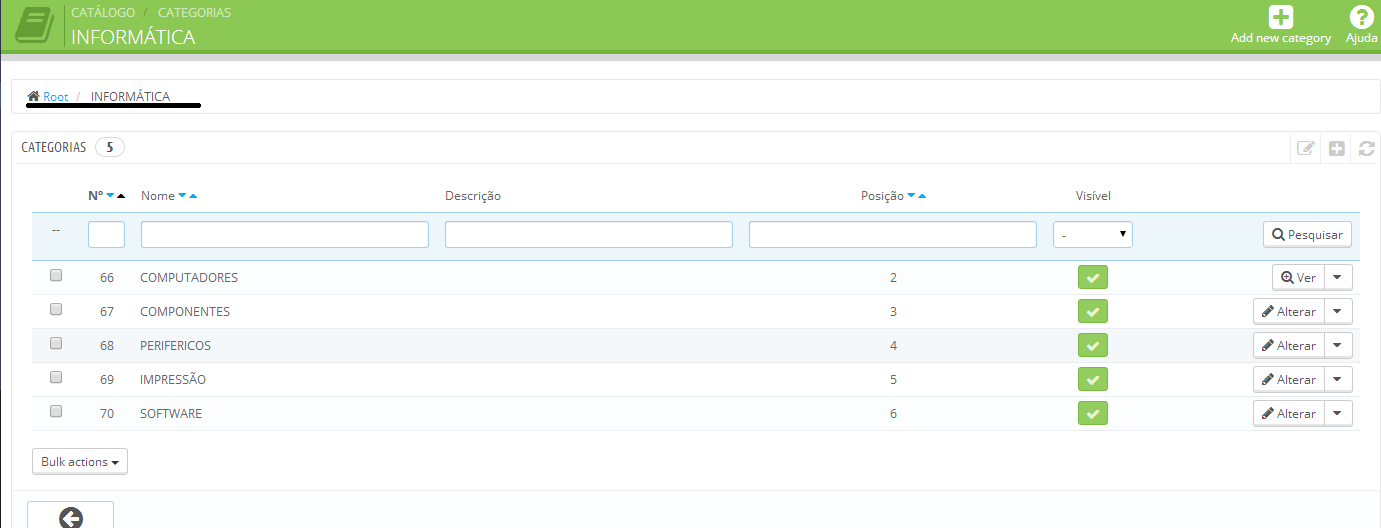The width and height of the screenshot is (1381, 528).
Task: Click CATEGORIAS in the header breadcrumb
Action: 194,13
